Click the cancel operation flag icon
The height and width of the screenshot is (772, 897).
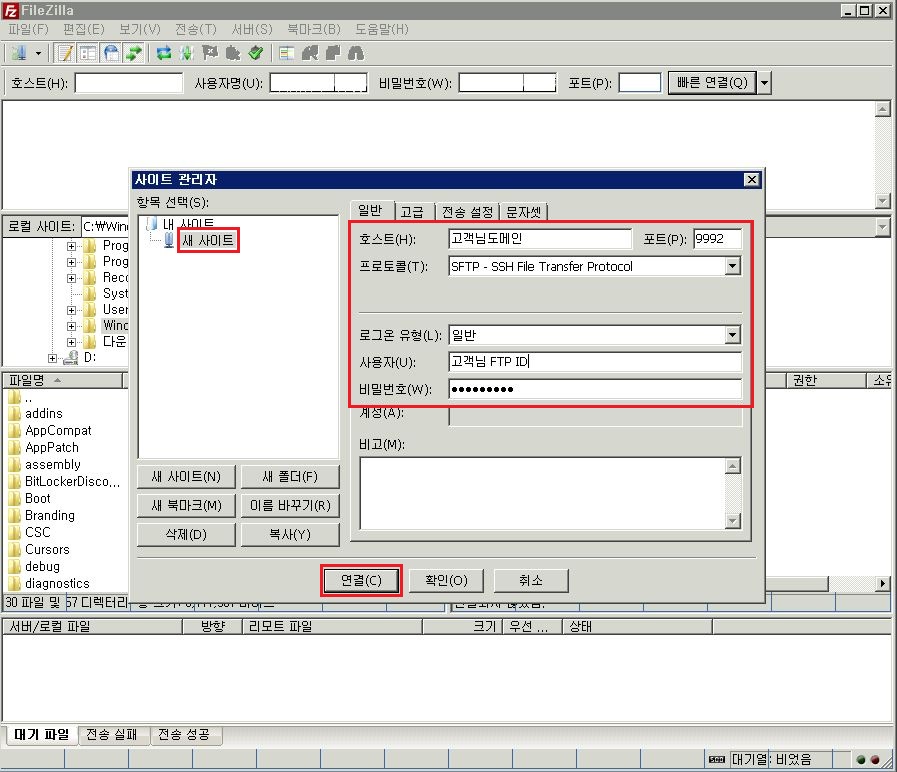point(210,52)
